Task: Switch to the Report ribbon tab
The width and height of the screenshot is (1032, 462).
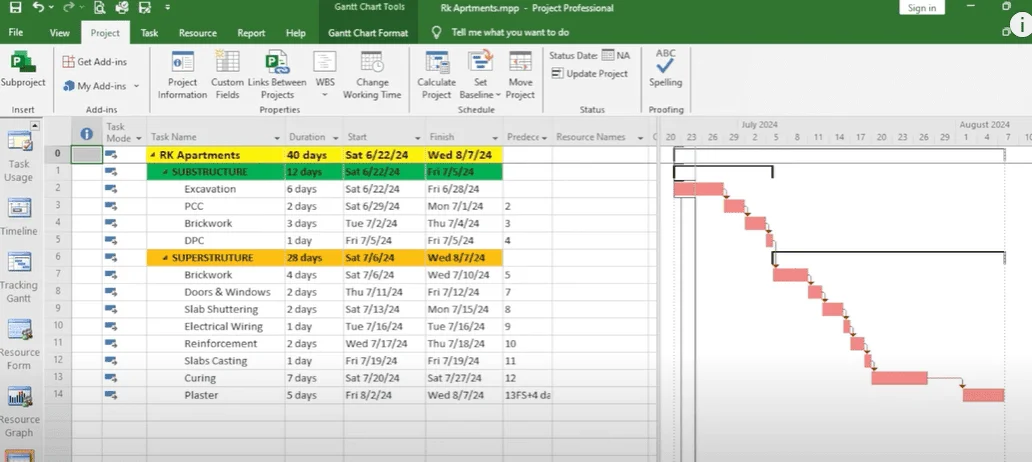Action: tap(251, 32)
